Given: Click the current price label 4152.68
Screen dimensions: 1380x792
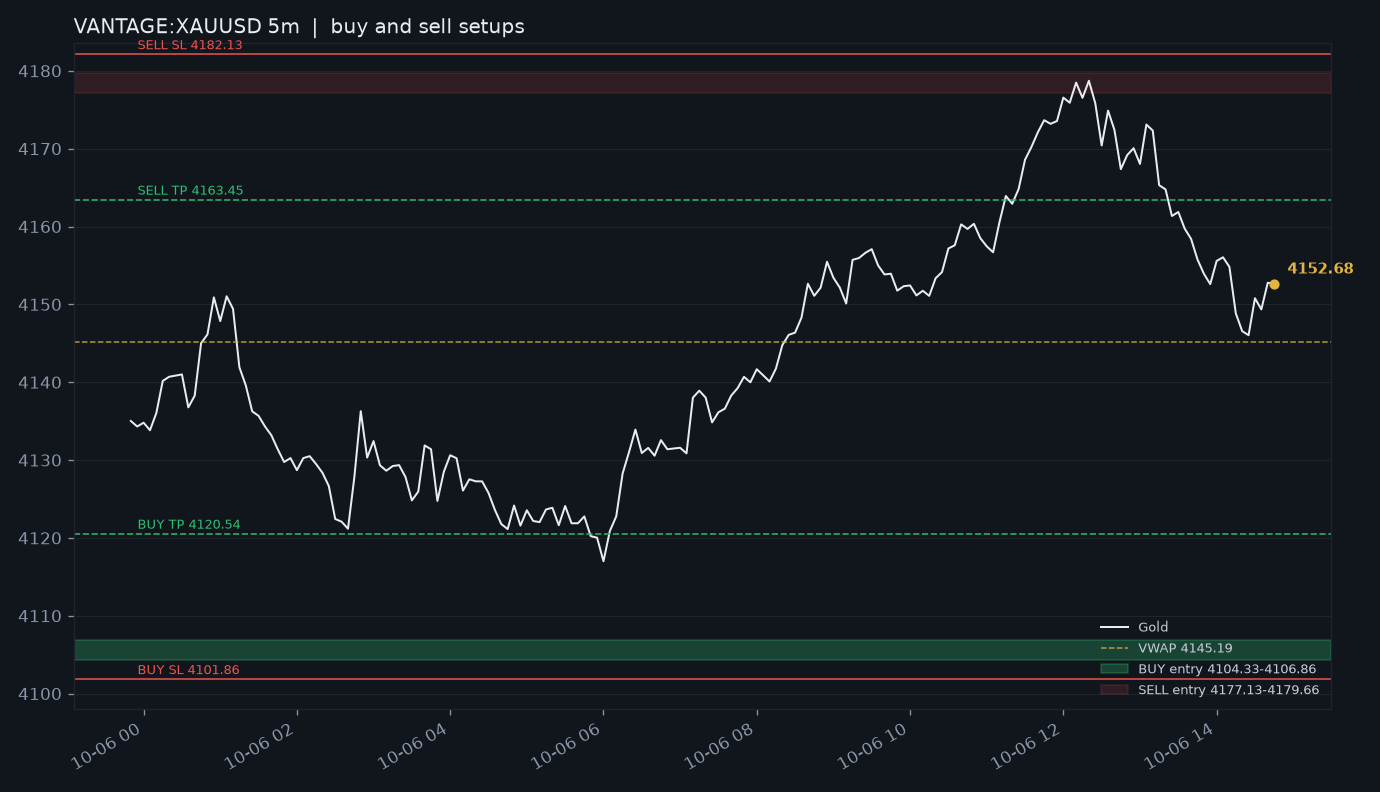Looking at the screenshot, I should (1320, 268).
